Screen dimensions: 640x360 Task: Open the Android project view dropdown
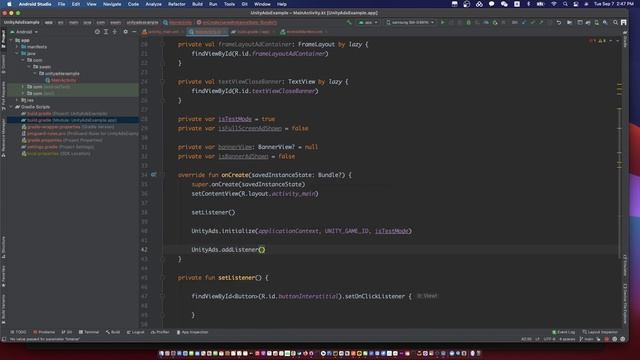(x=24, y=32)
